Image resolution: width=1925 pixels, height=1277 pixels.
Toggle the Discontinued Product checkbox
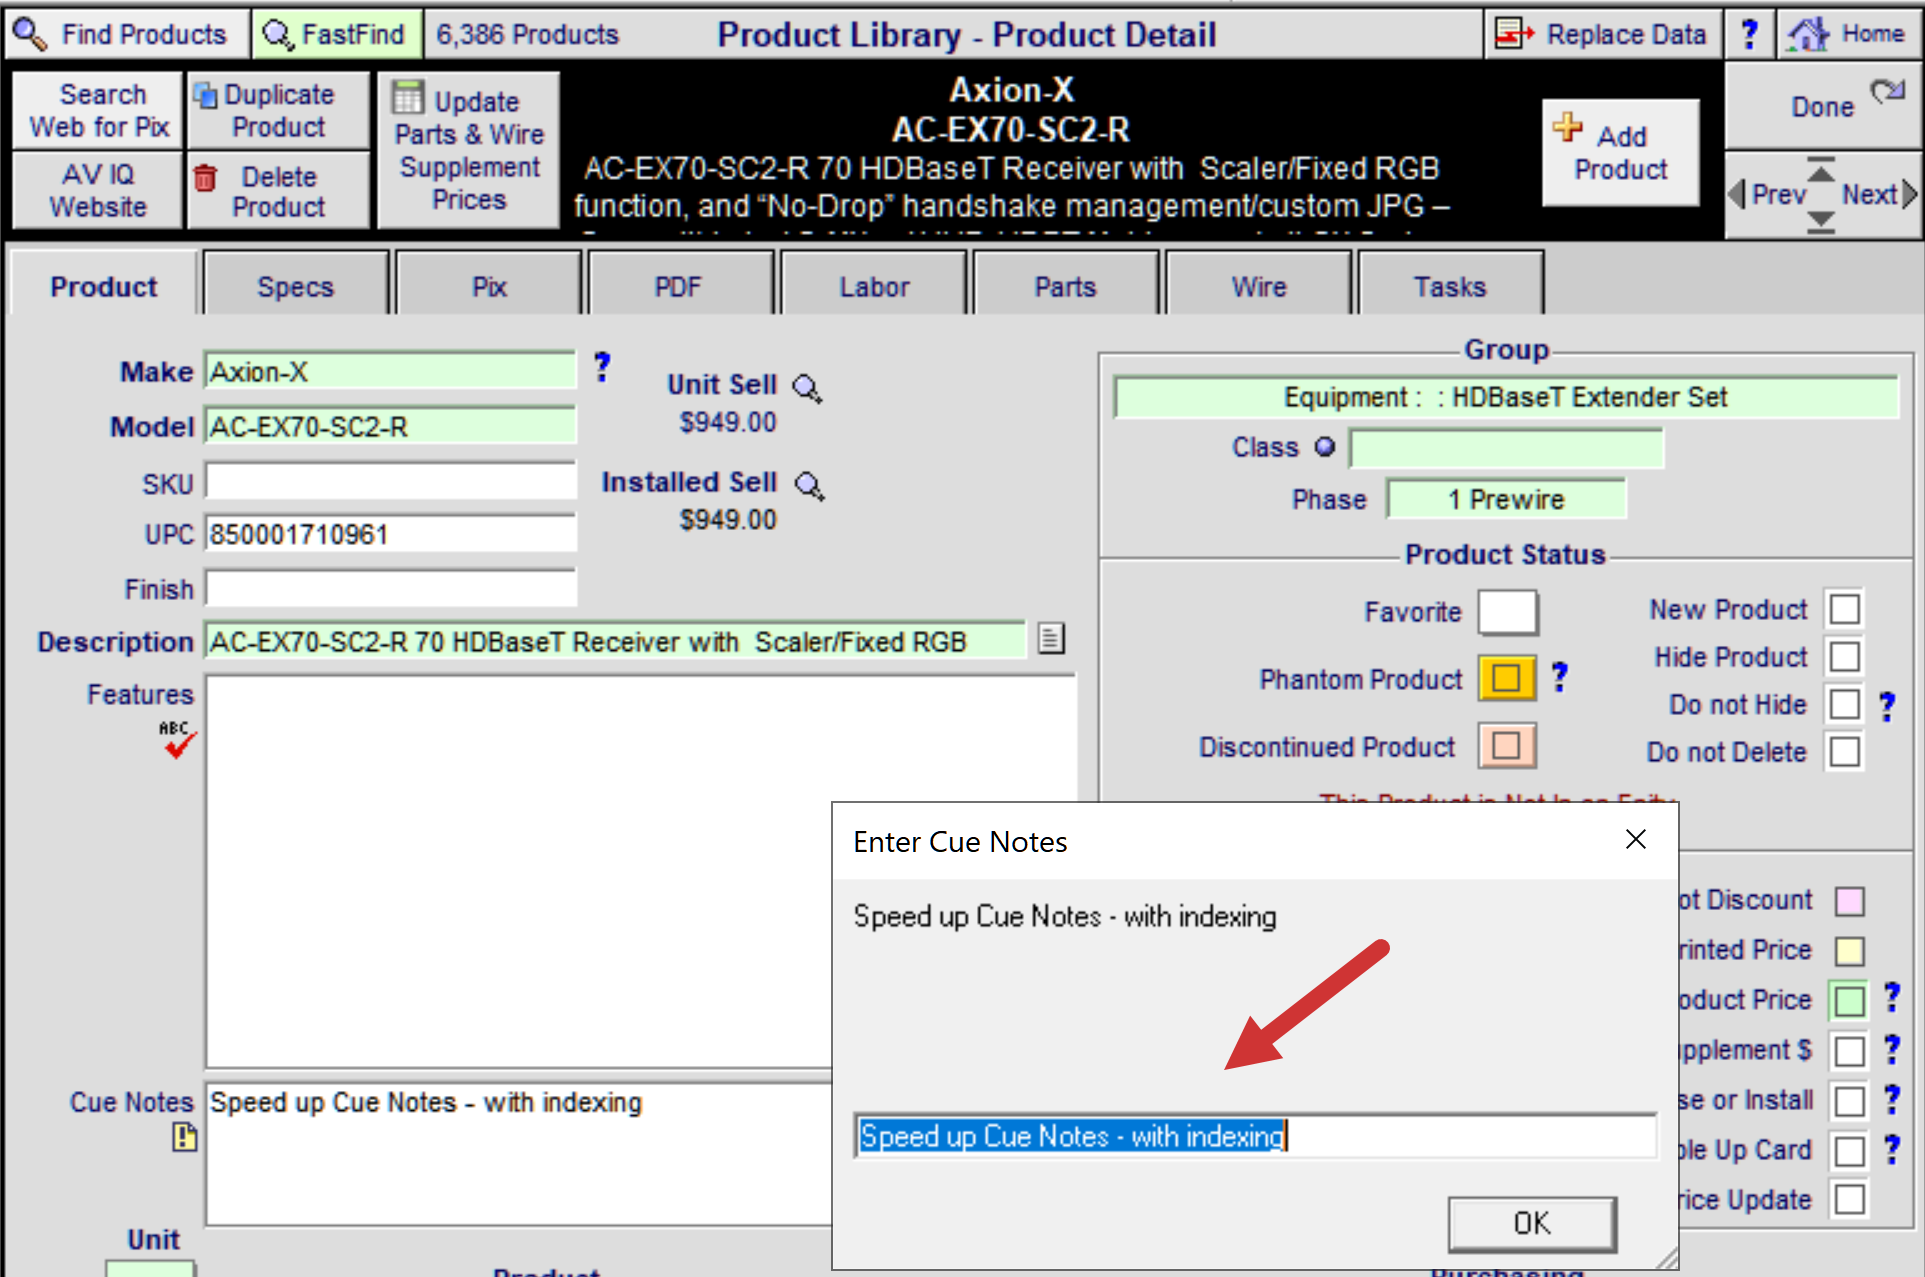tap(1507, 746)
